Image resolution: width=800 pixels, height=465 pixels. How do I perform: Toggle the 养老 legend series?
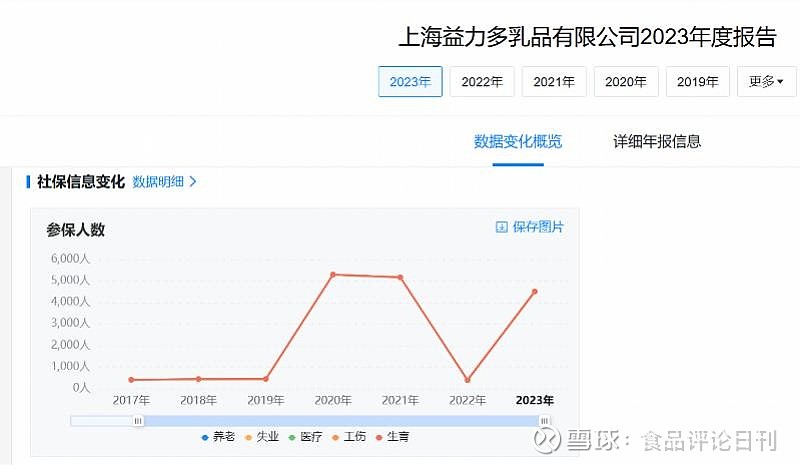pos(218,437)
